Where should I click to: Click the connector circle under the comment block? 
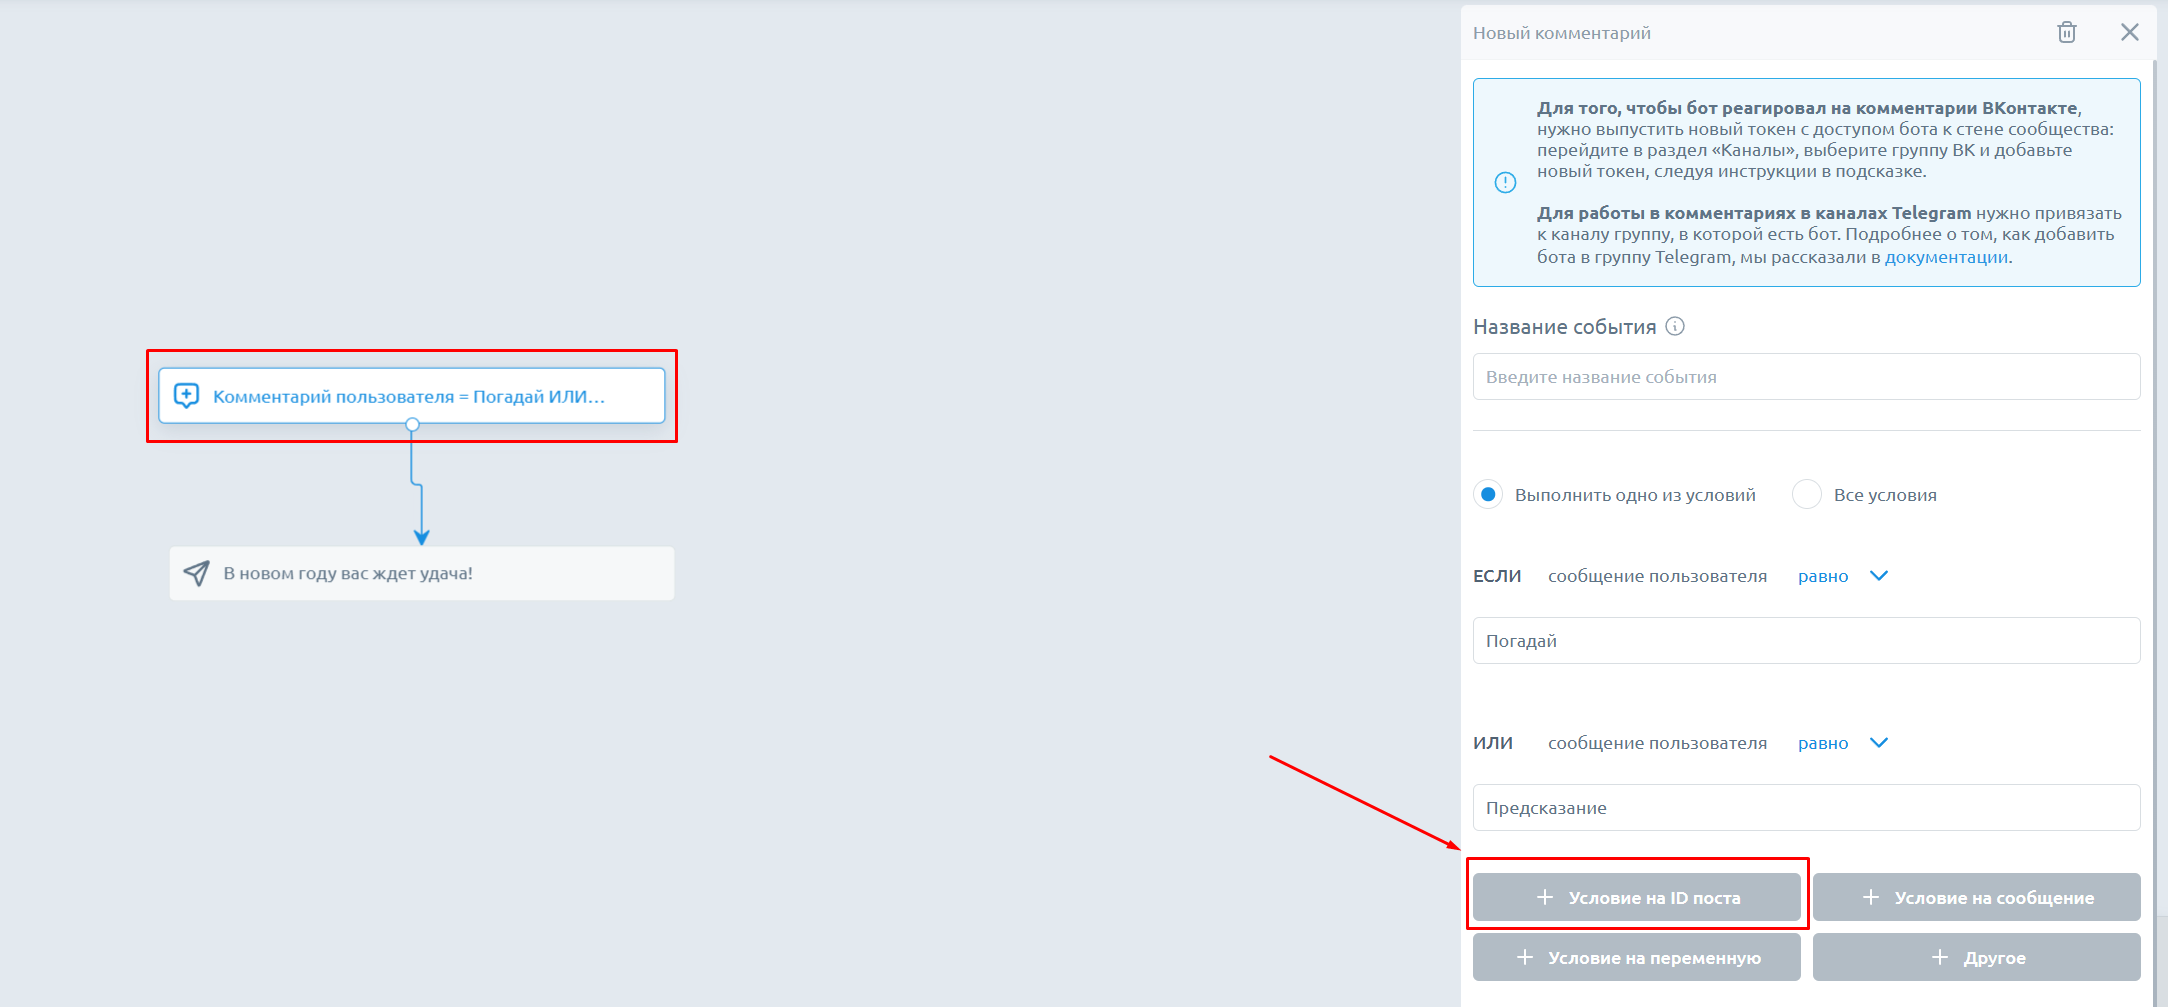(412, 425)
